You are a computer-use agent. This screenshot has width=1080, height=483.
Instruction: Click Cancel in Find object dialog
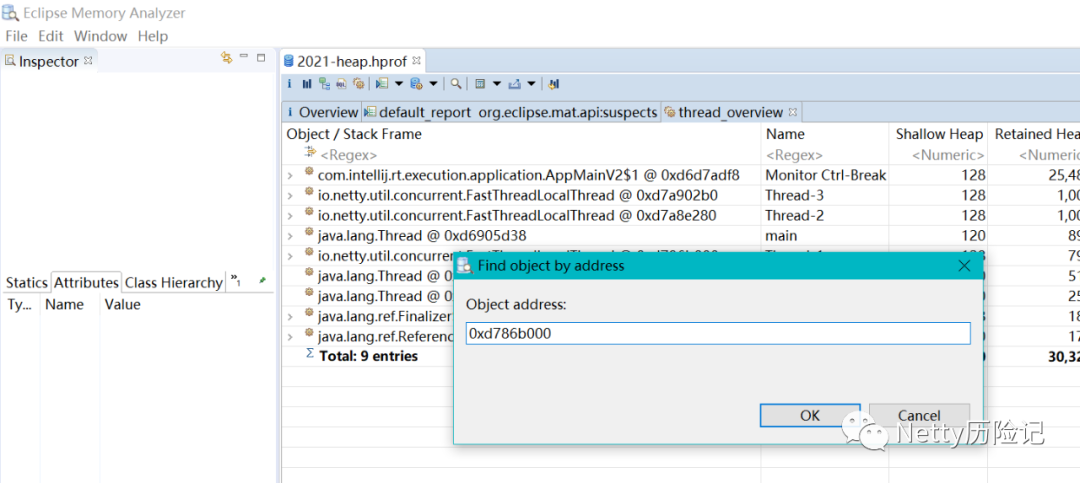tap(920, 415)
